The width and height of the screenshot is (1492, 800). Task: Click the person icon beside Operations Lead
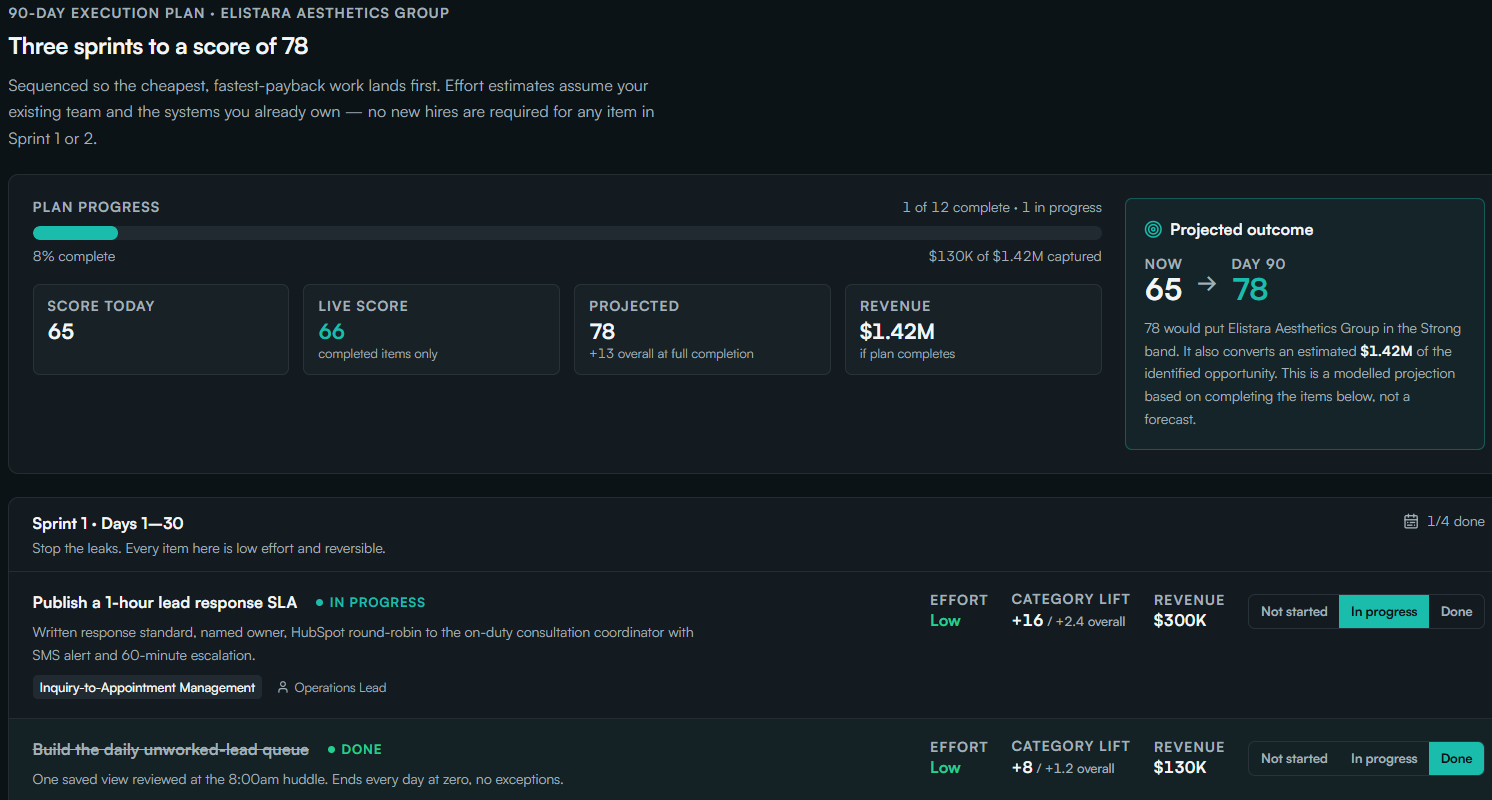coord(283,687)
